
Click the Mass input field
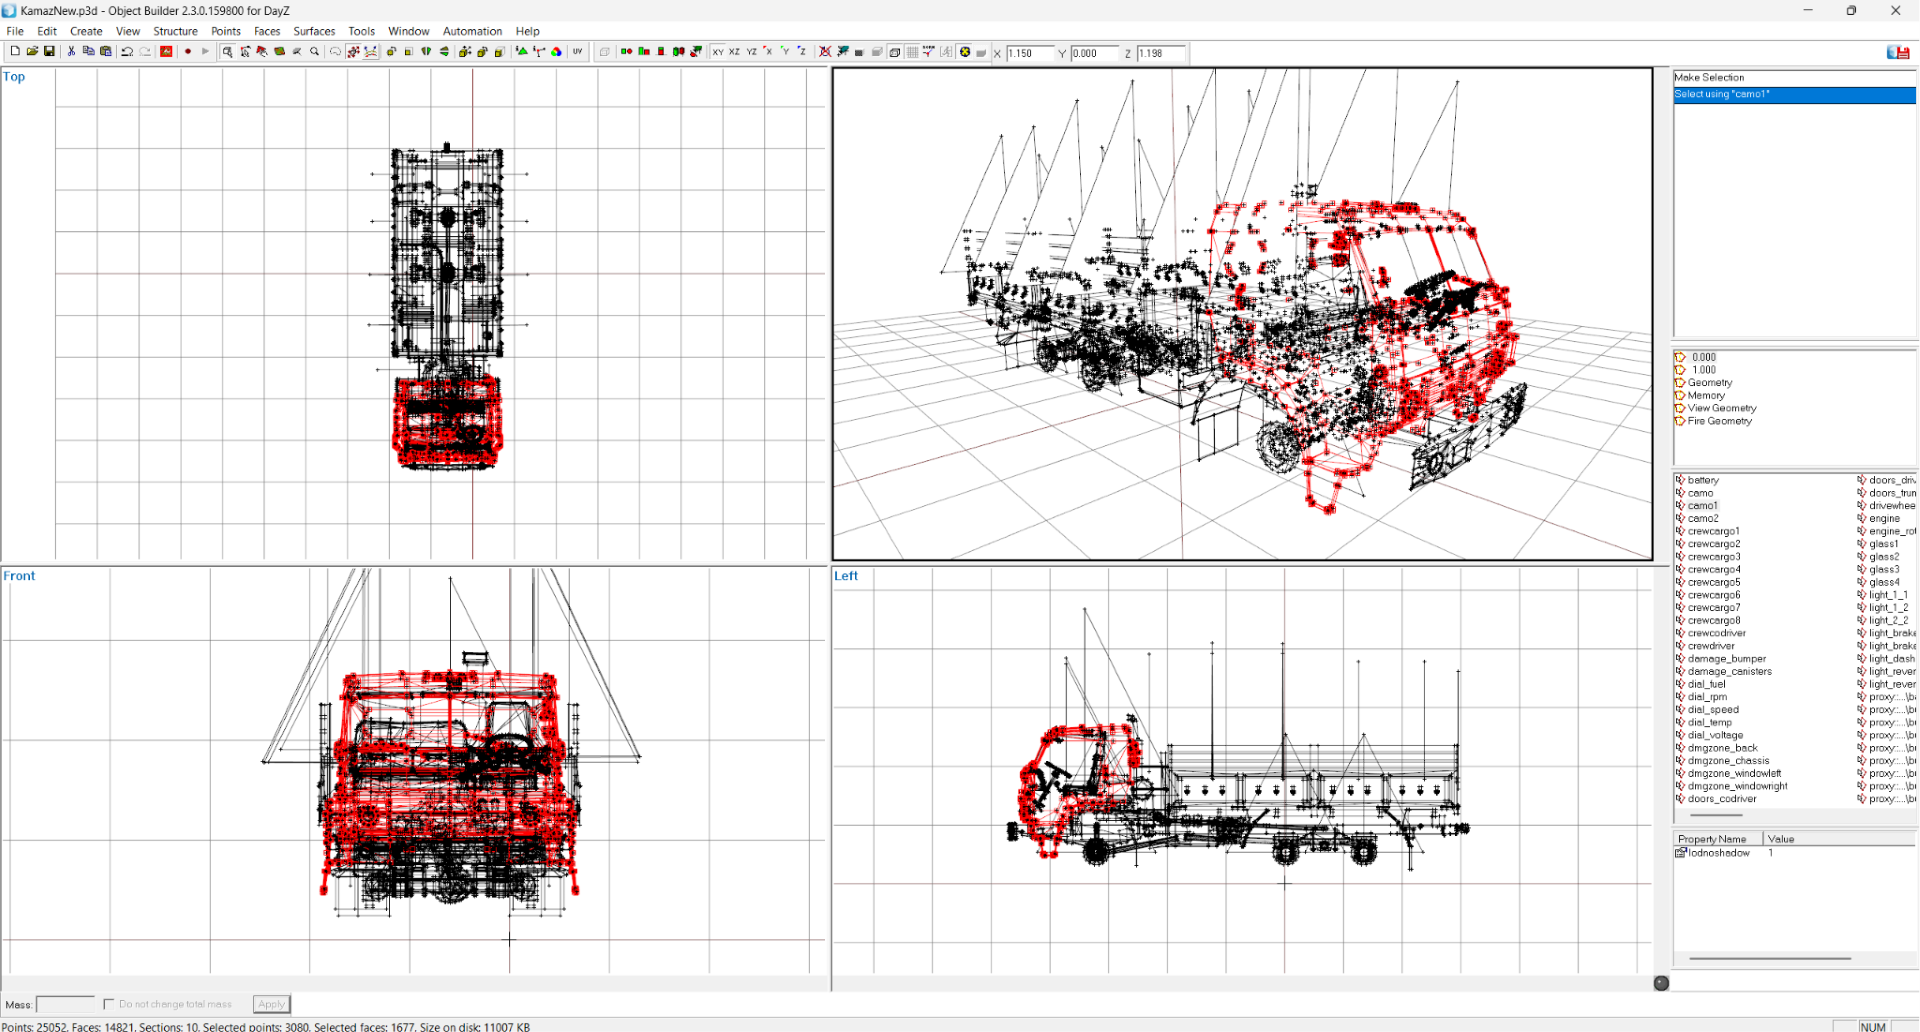(x=65, y=1004)
